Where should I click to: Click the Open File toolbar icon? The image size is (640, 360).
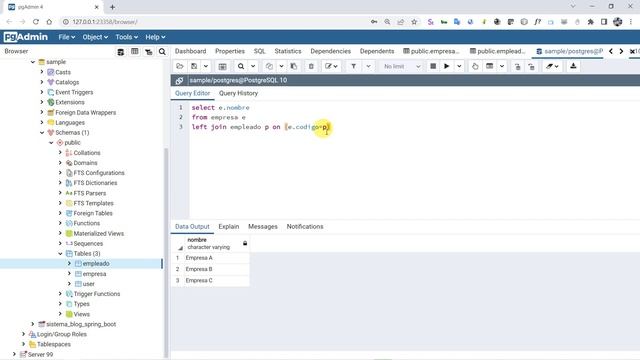coord(180,66)
